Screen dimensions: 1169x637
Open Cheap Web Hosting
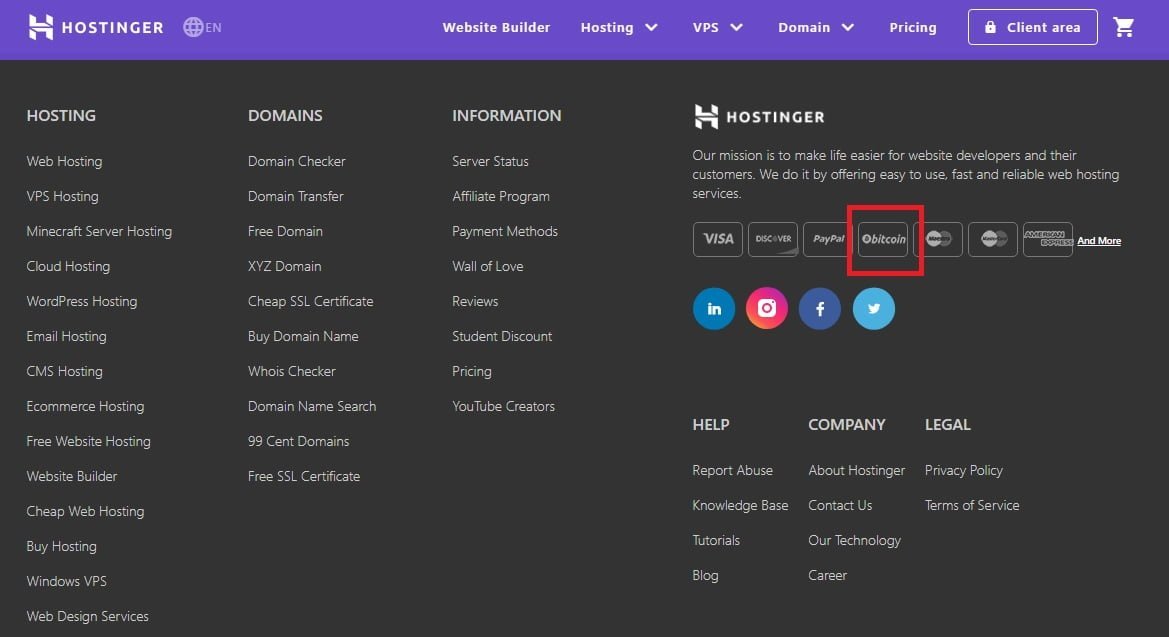[85, 511]
